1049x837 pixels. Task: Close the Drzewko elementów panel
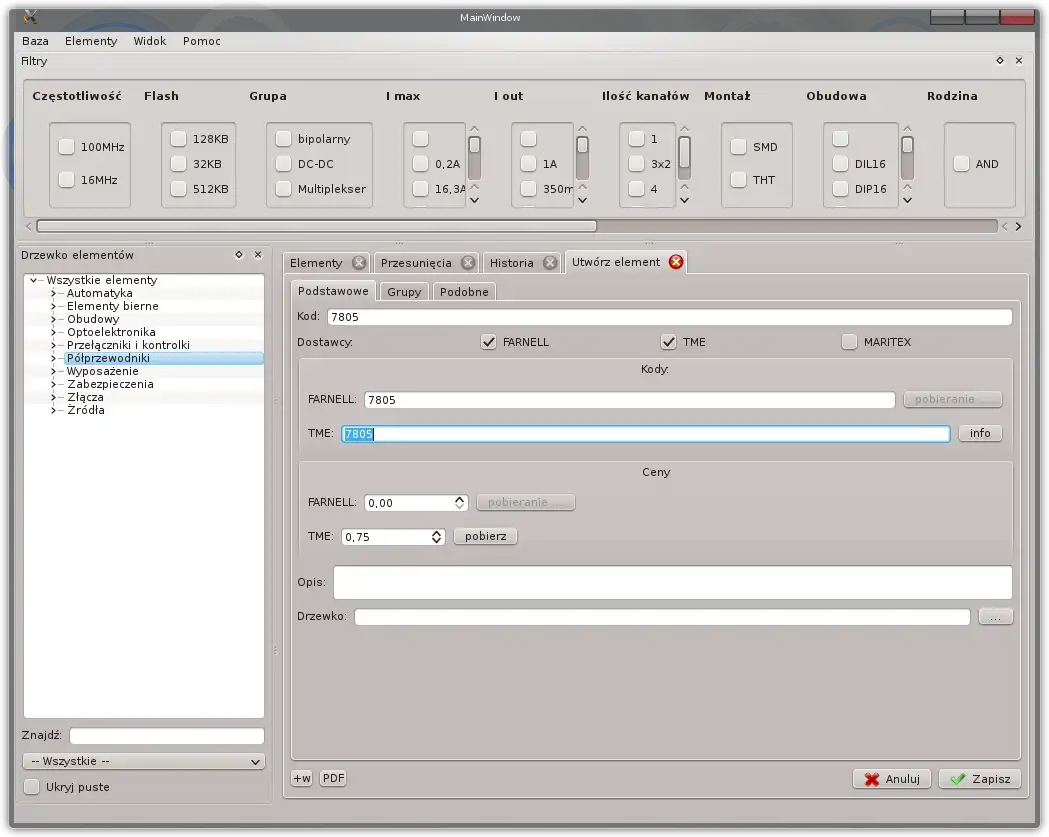258,255
